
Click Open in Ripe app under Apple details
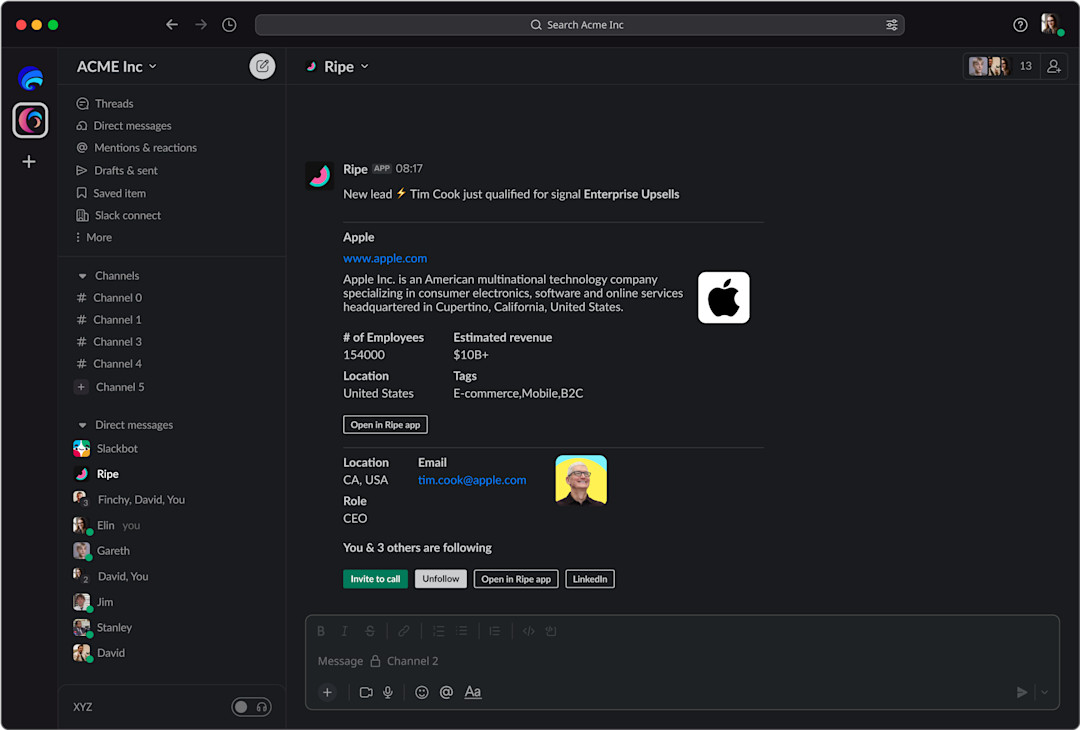tap(385, 425)
